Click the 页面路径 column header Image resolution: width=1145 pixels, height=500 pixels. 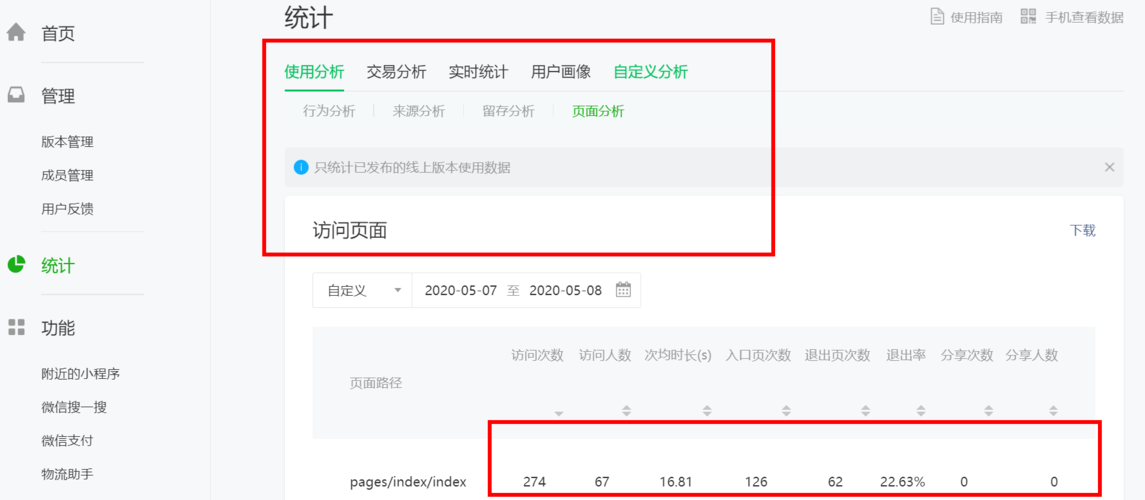pyautogui.click(x=376, y=383)
